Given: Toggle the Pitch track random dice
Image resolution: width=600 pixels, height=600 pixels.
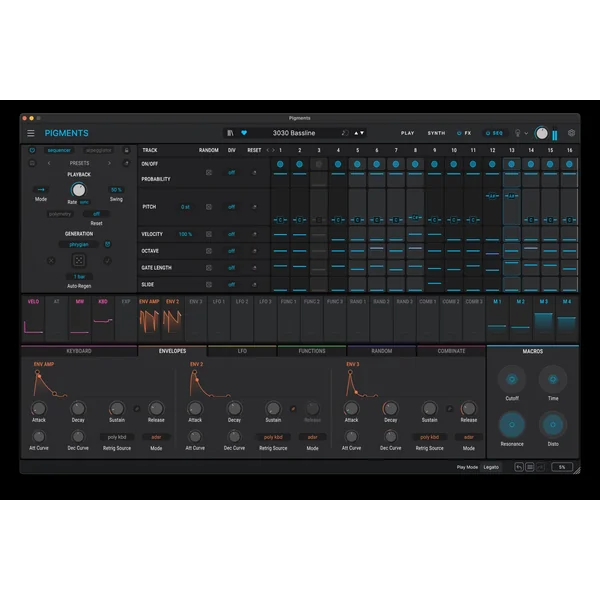Looking at the screenshot, I should coord(209,207).
